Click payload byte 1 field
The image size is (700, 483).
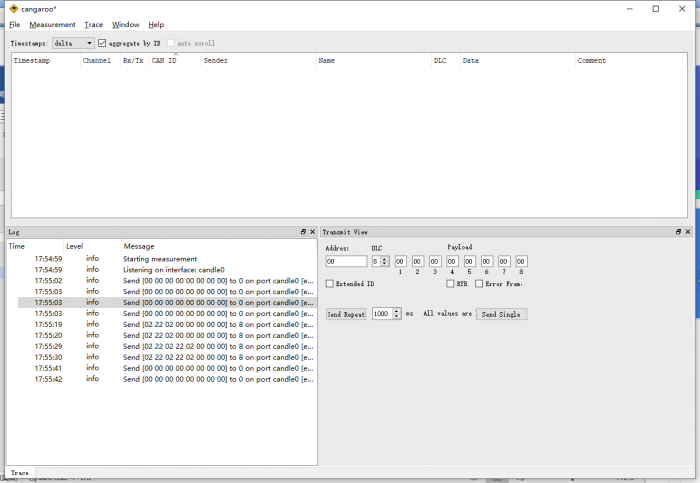pyautogui.click(x=400, y=262)
